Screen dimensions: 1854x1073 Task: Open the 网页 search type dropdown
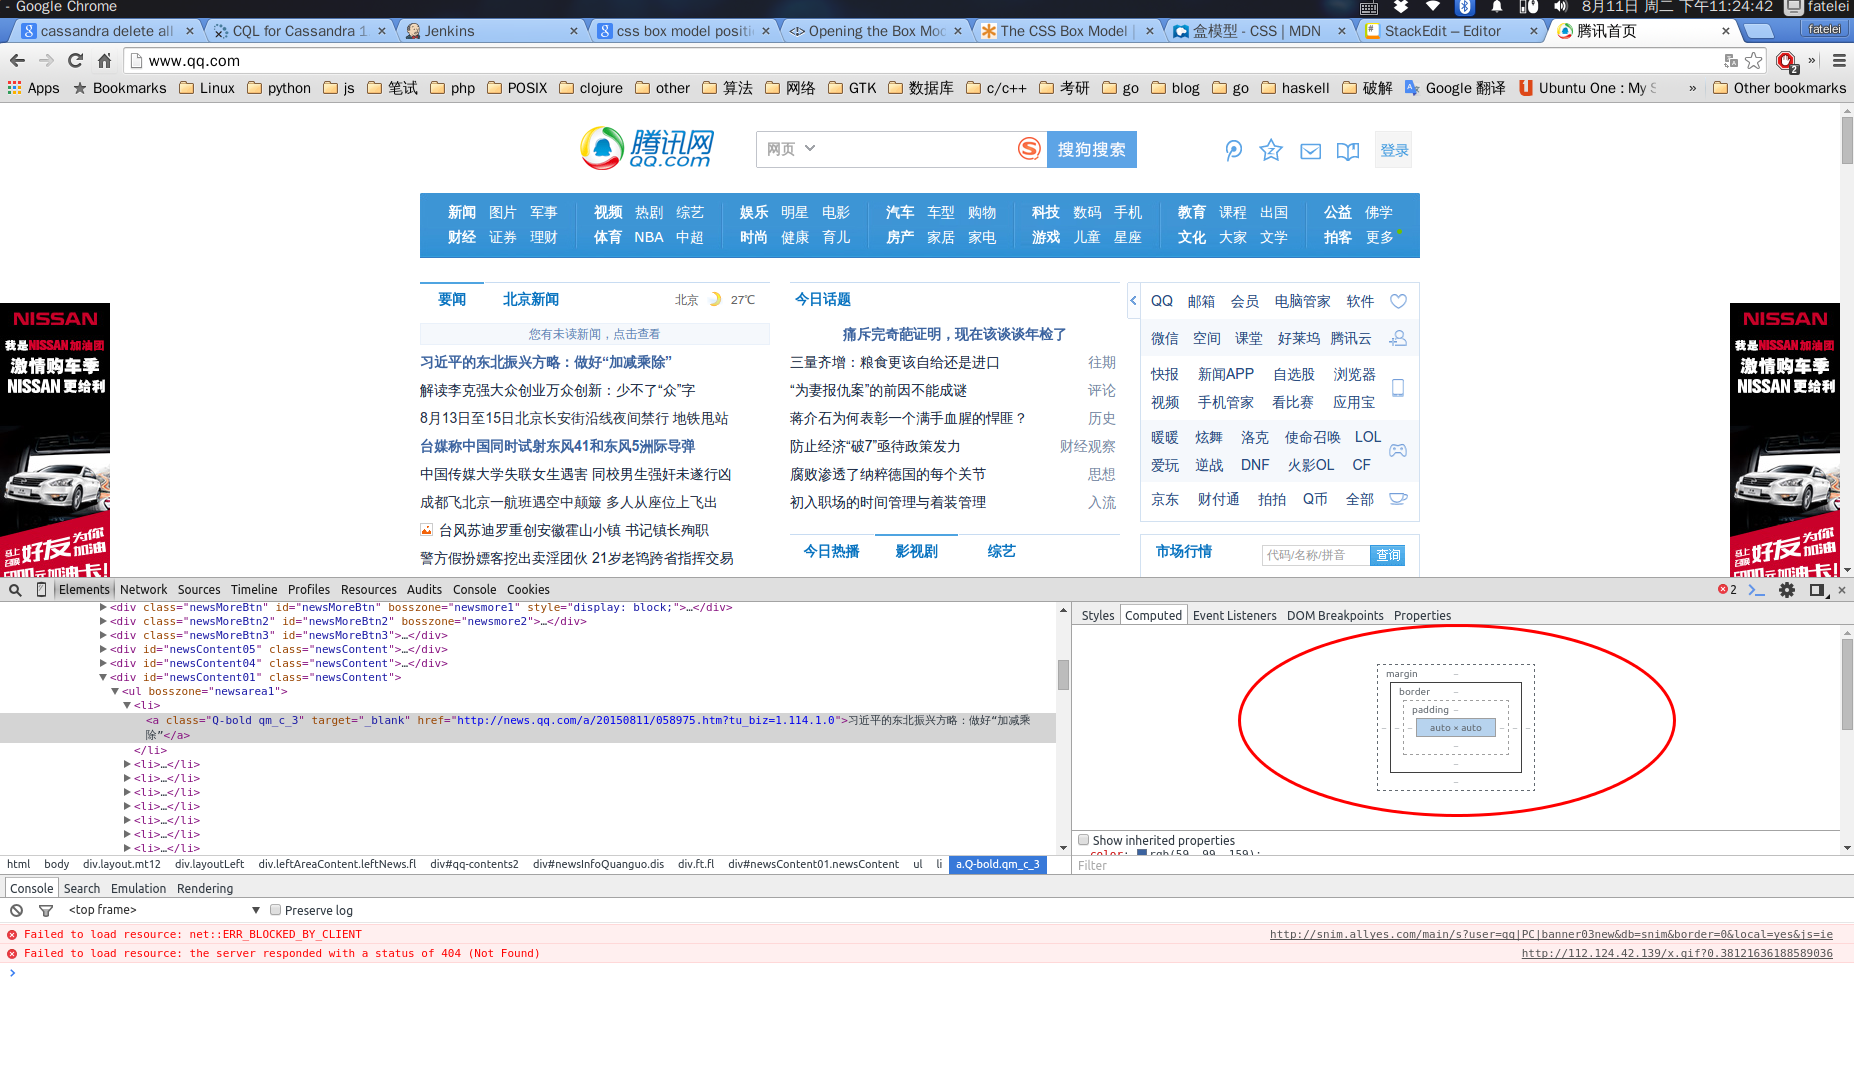point(792,149)
